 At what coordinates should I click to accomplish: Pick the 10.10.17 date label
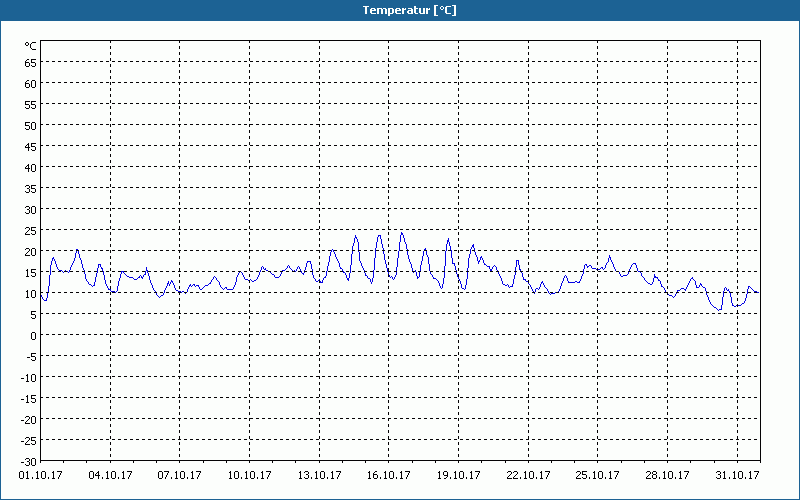point(250,475)
